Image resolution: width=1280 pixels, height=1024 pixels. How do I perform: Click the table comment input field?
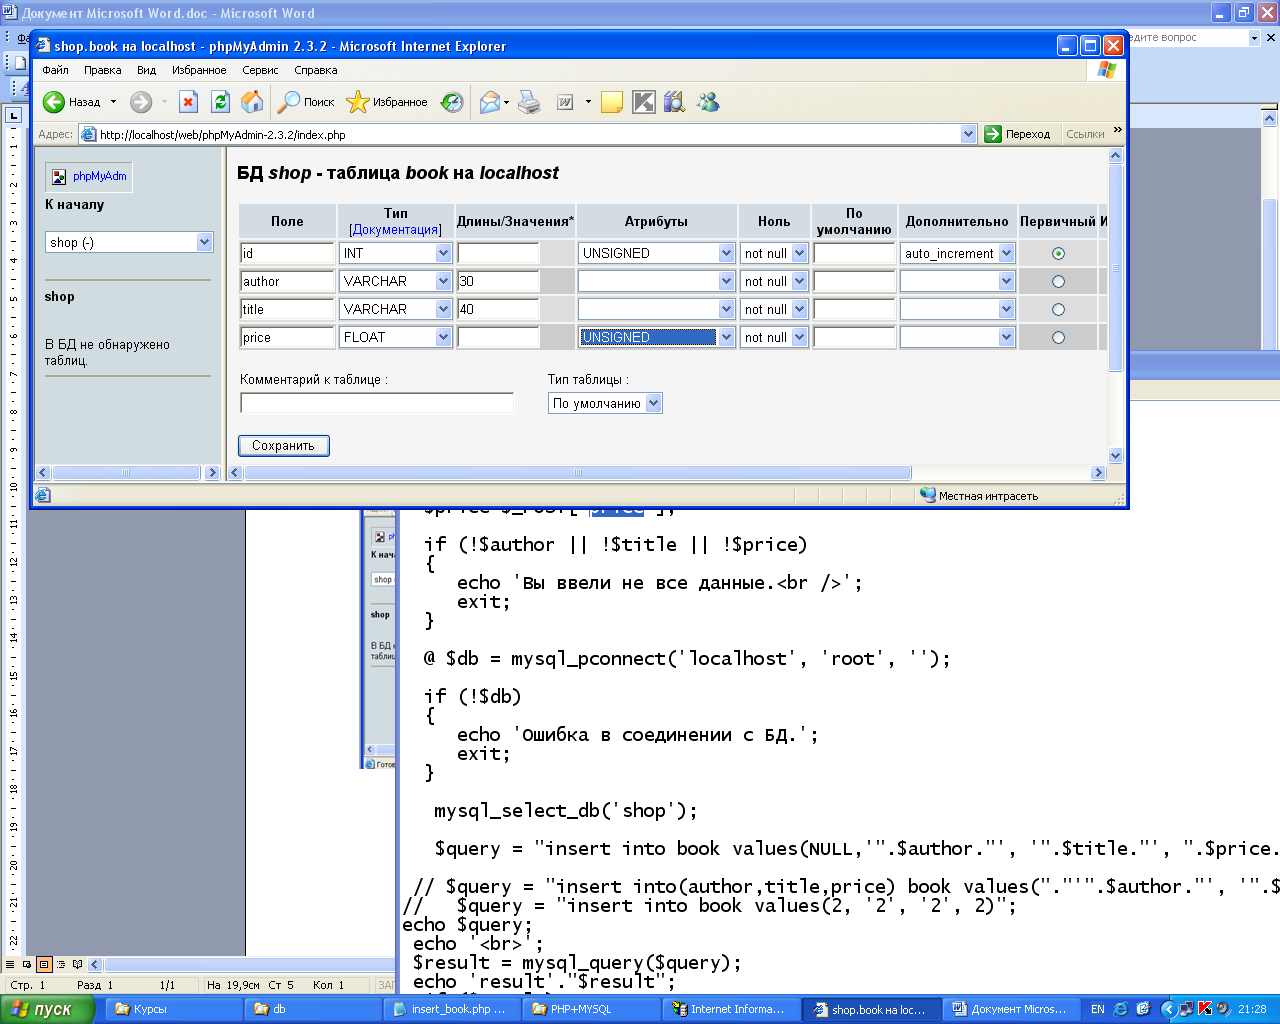click(x=377, y=403)
